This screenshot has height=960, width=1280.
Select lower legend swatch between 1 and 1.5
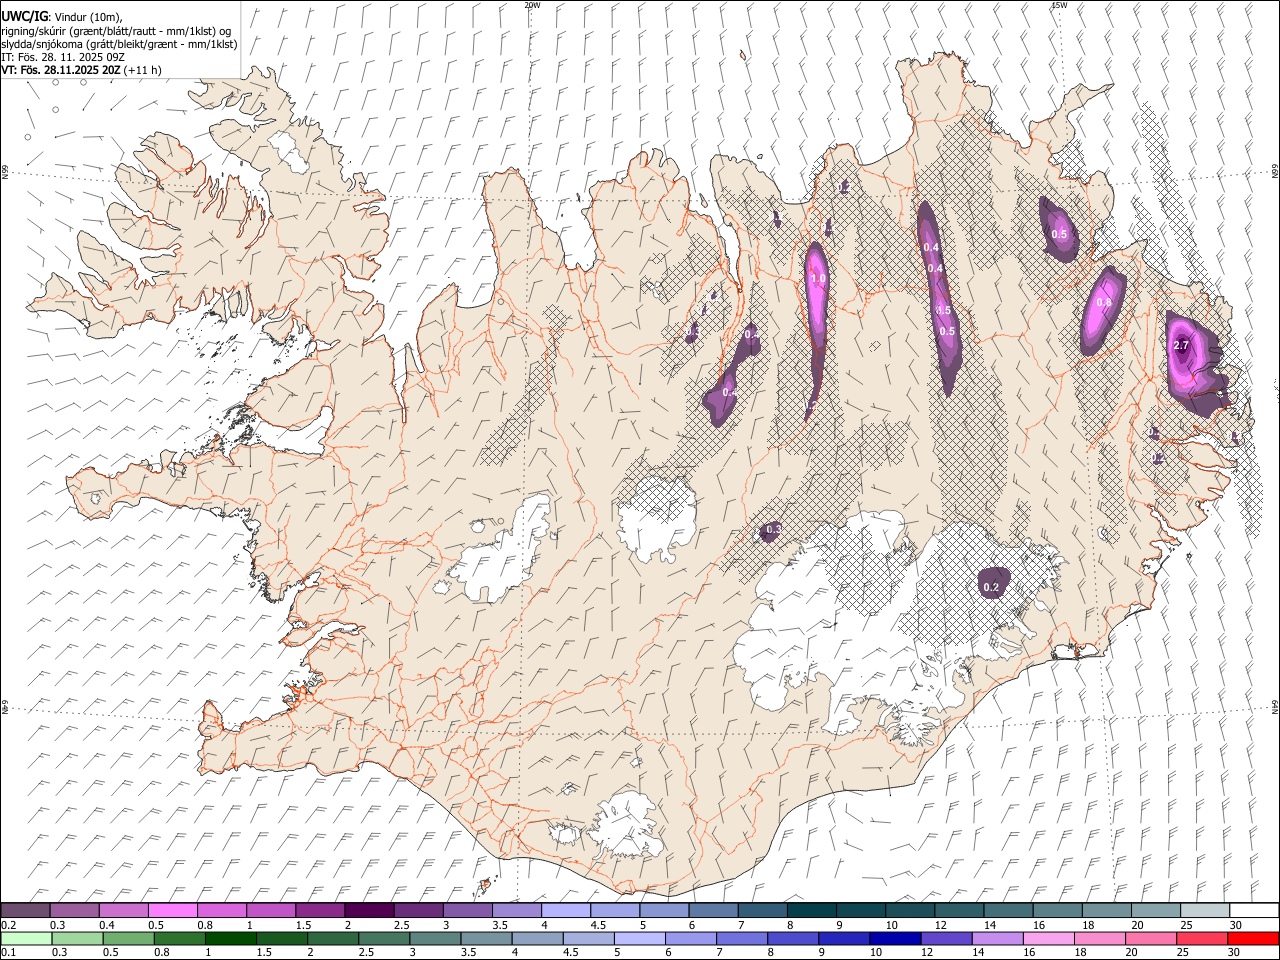230,939
